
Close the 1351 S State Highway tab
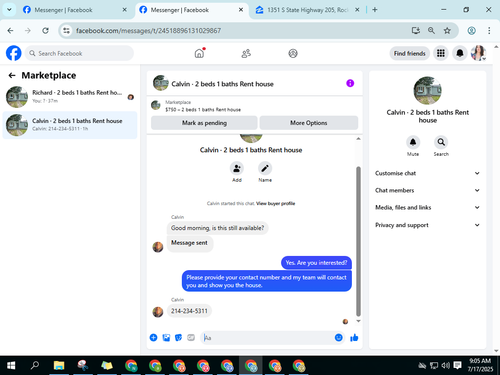point(357,10)
